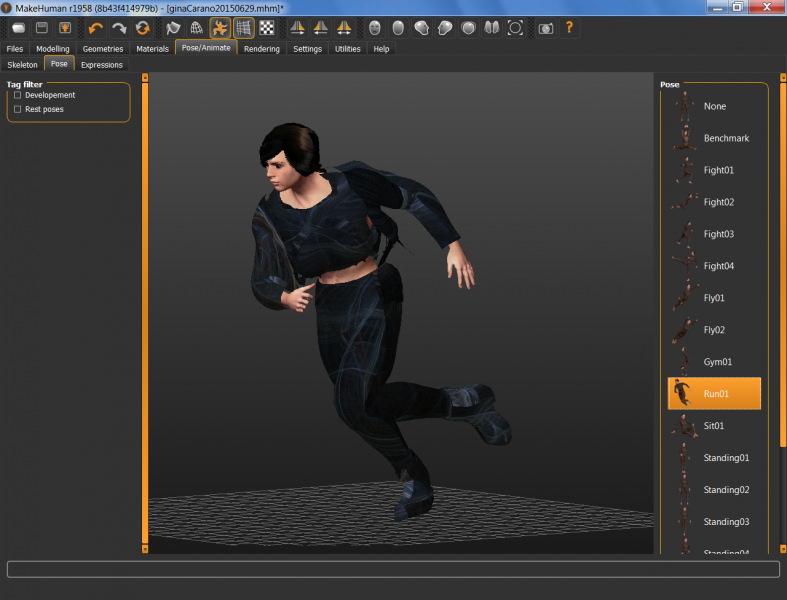This screenshot has width=787, height=600.
Task: Click the bottom status input bar
Action: tap(393, 569)
